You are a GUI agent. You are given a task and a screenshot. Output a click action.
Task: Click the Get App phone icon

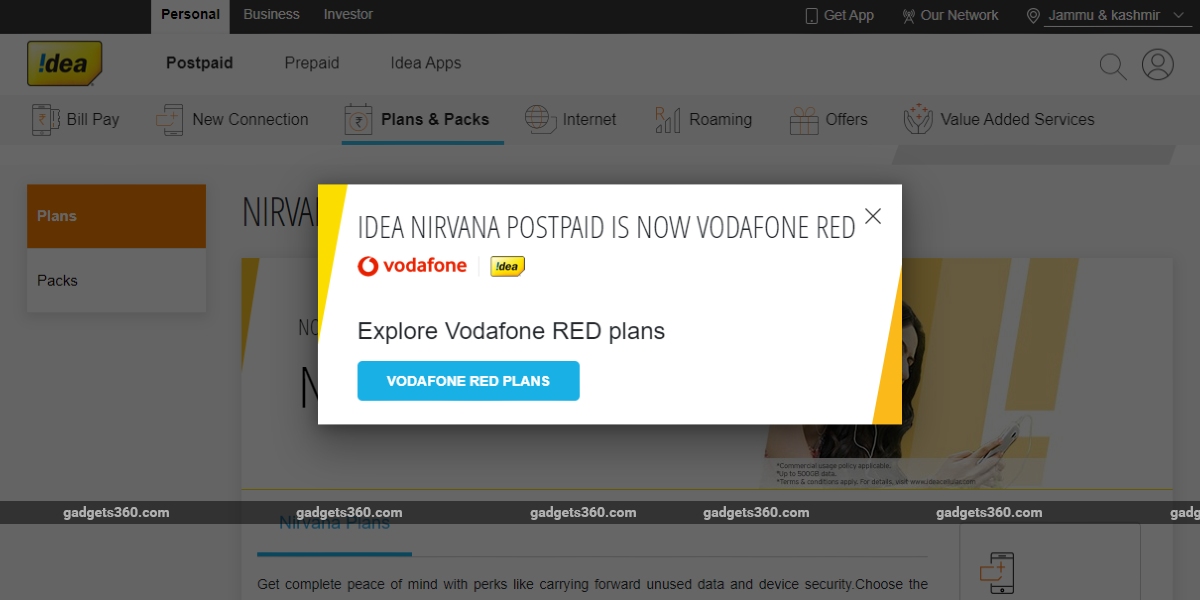coord(812,16)
